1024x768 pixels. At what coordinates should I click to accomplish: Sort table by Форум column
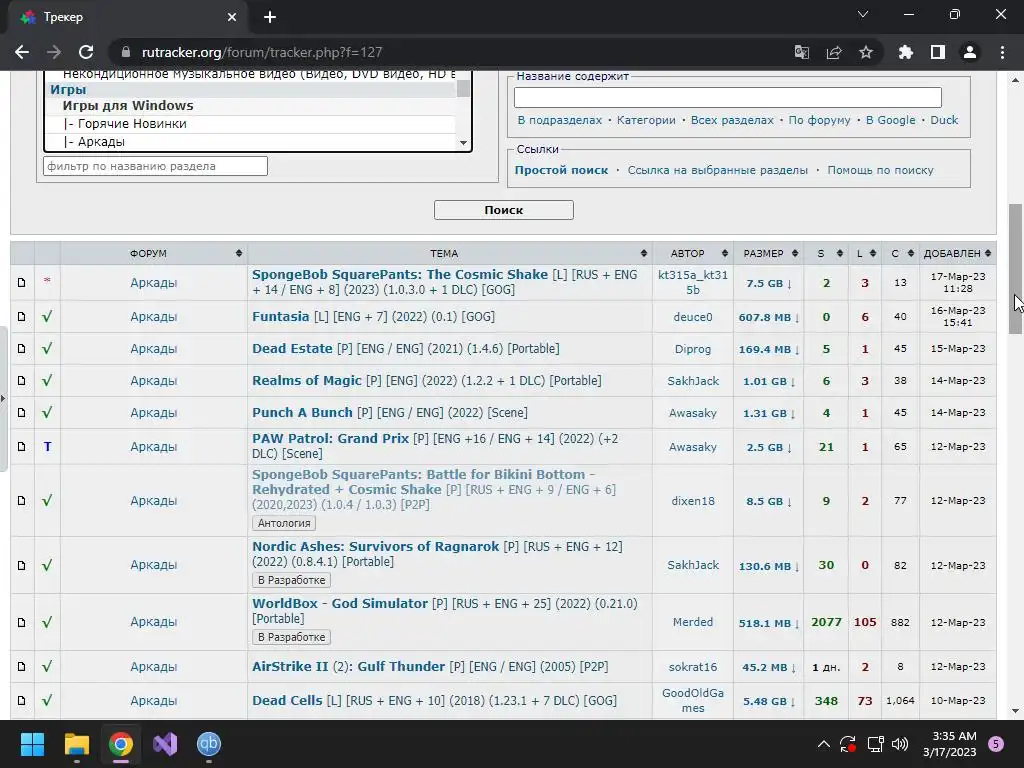[x=154, y=253]
